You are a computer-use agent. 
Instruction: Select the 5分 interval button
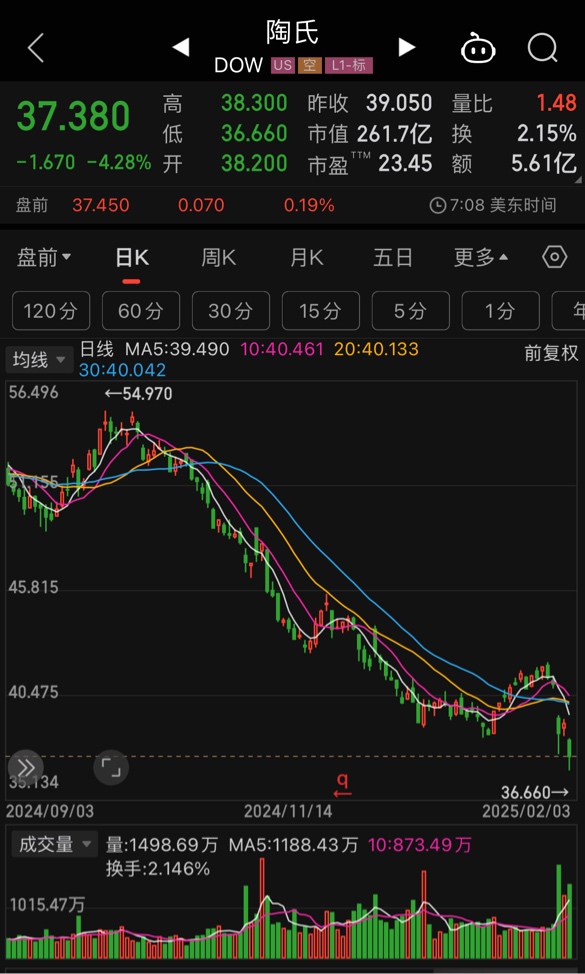(x=410, y=311)
